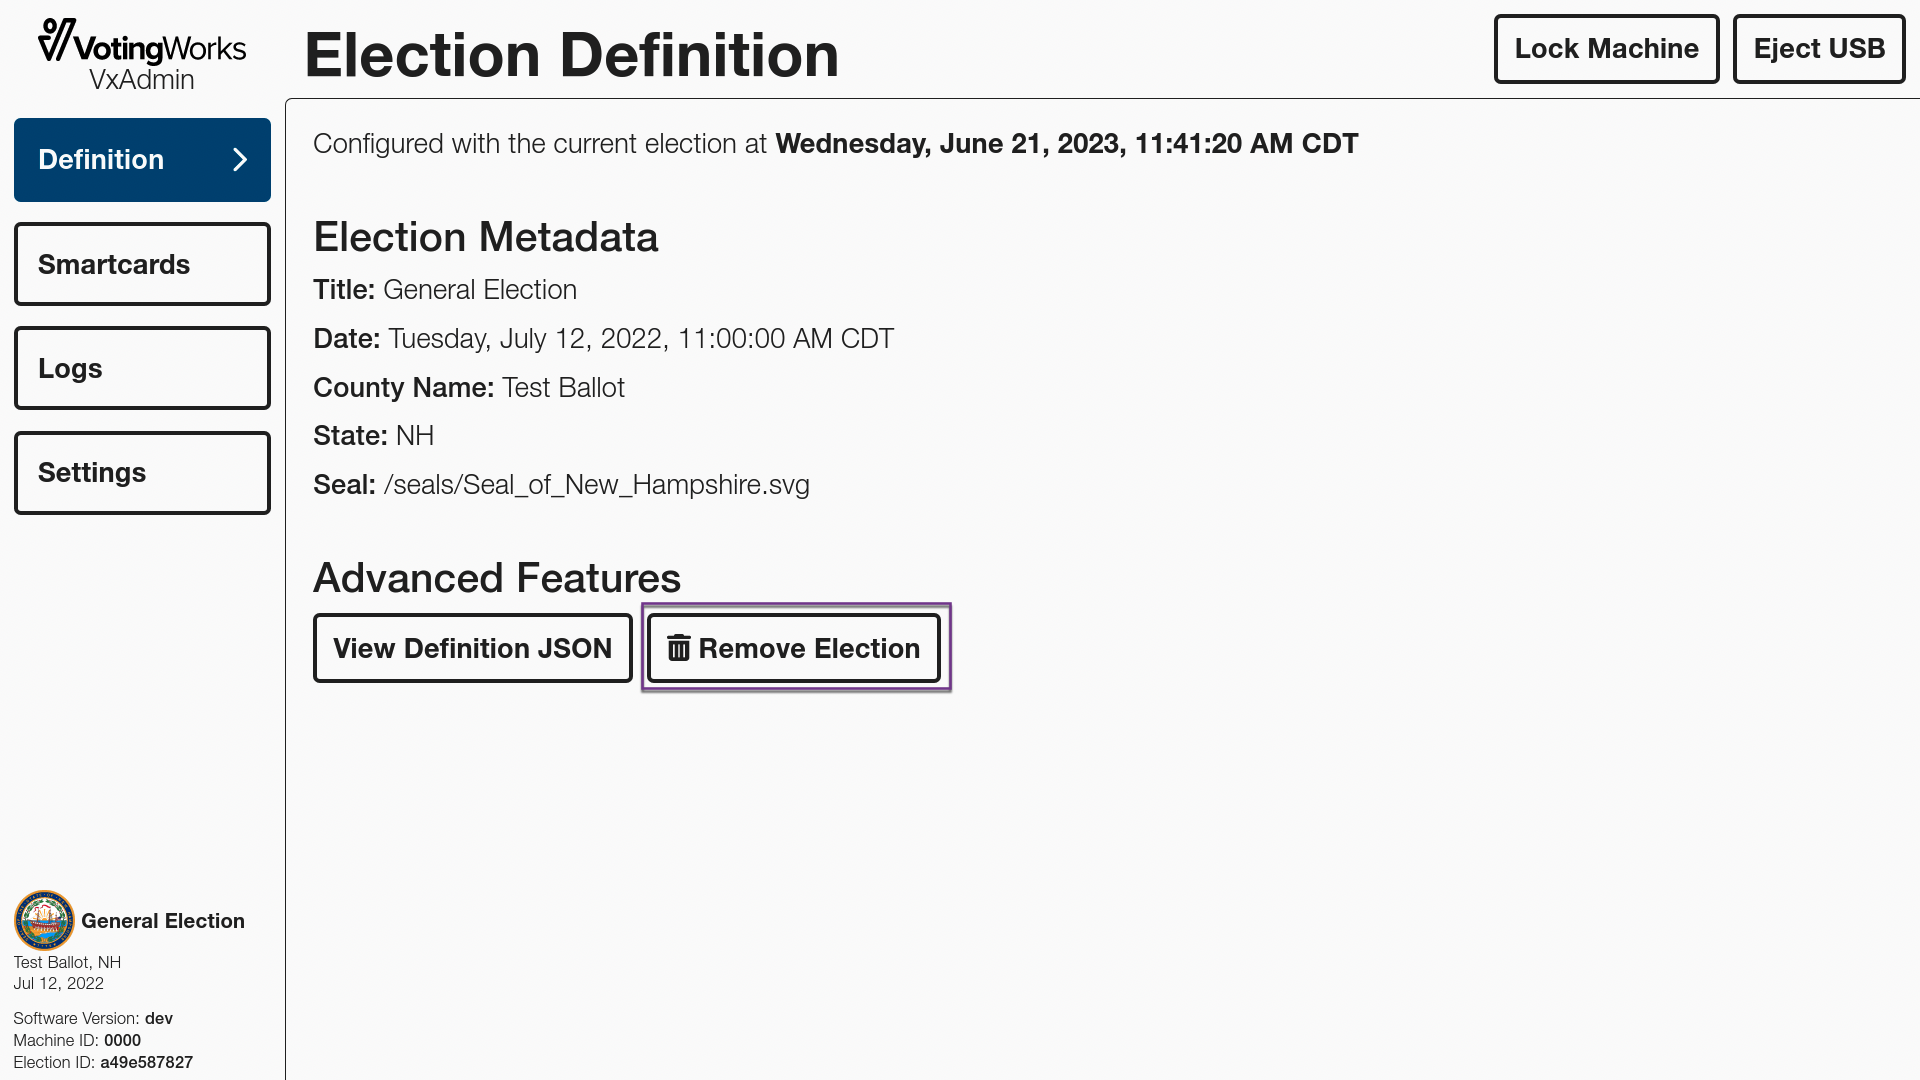Click the Election Definition page heading

[x=571, y=55]
